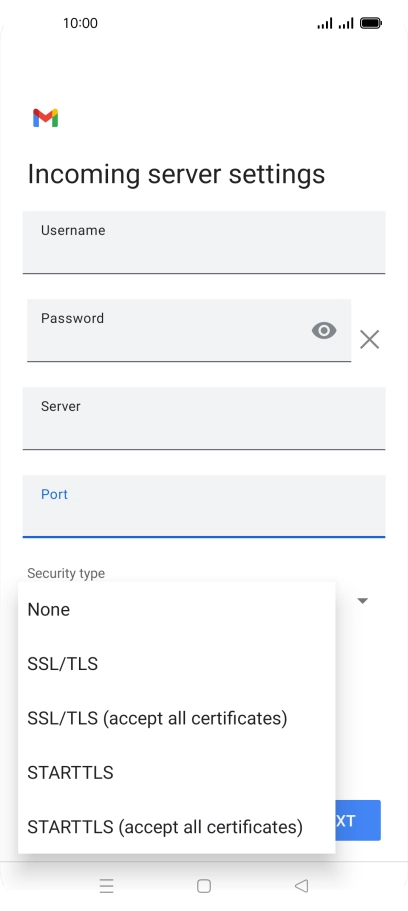Collapse the Security type dropdown arrow

tap(362, 601)
